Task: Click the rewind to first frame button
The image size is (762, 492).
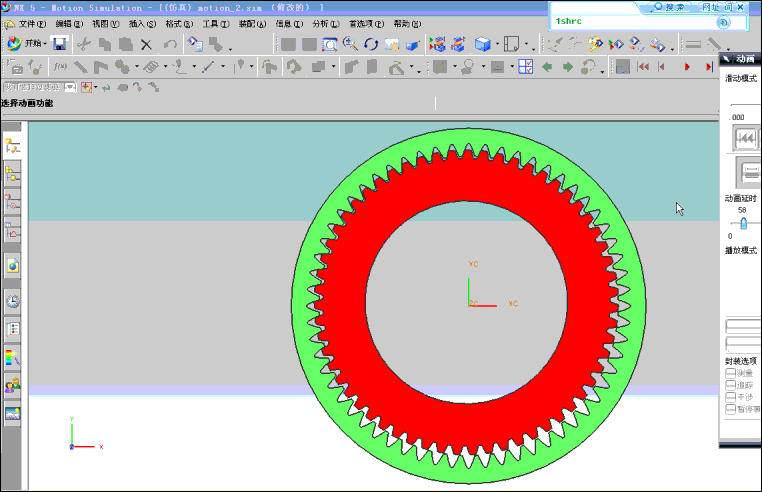Action: 643,67
